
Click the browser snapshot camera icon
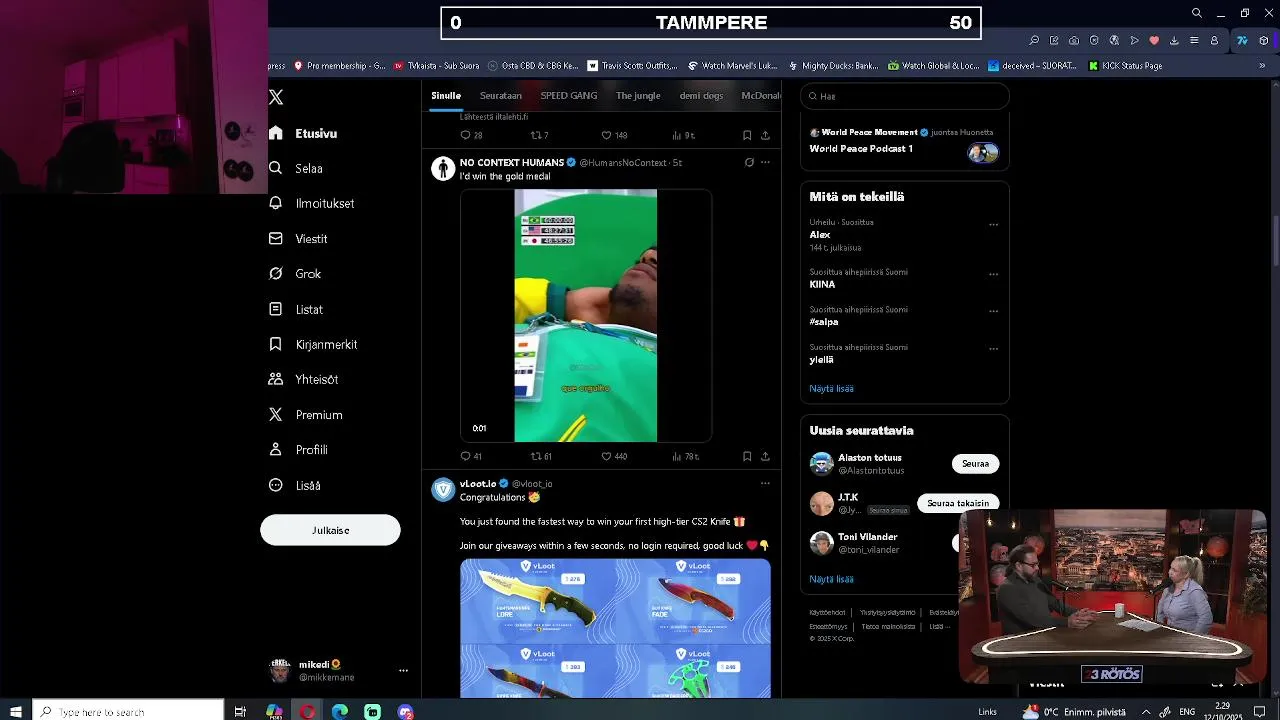click(1074, 41)
